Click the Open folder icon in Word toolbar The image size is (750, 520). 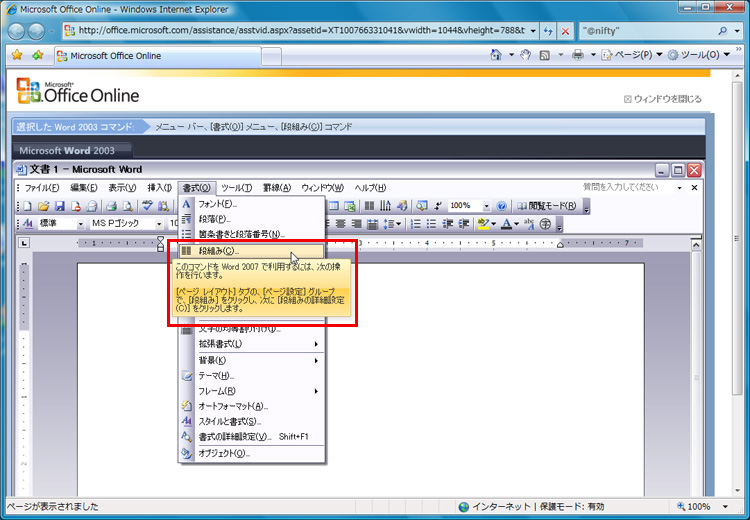tap(44, 206)
